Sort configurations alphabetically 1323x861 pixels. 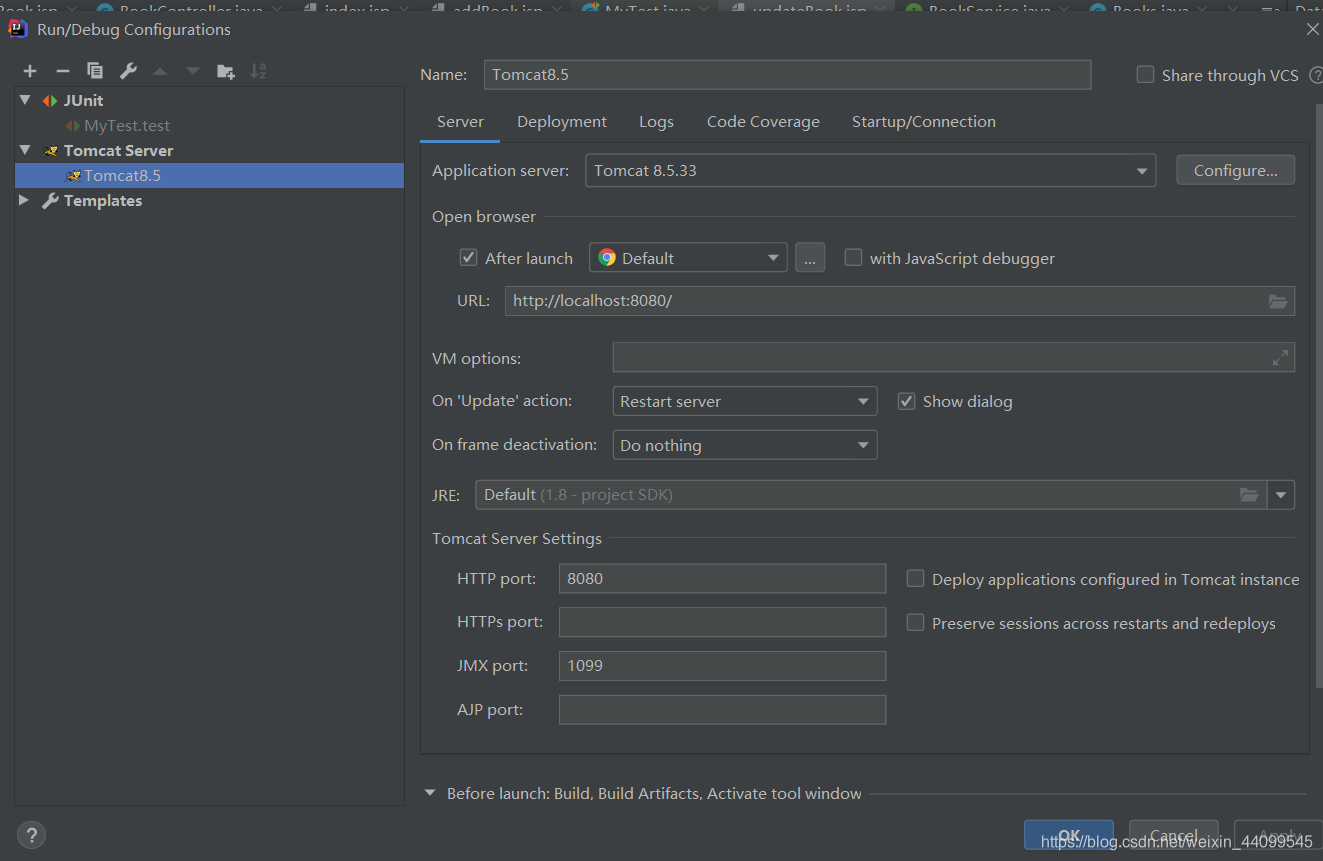258,71
